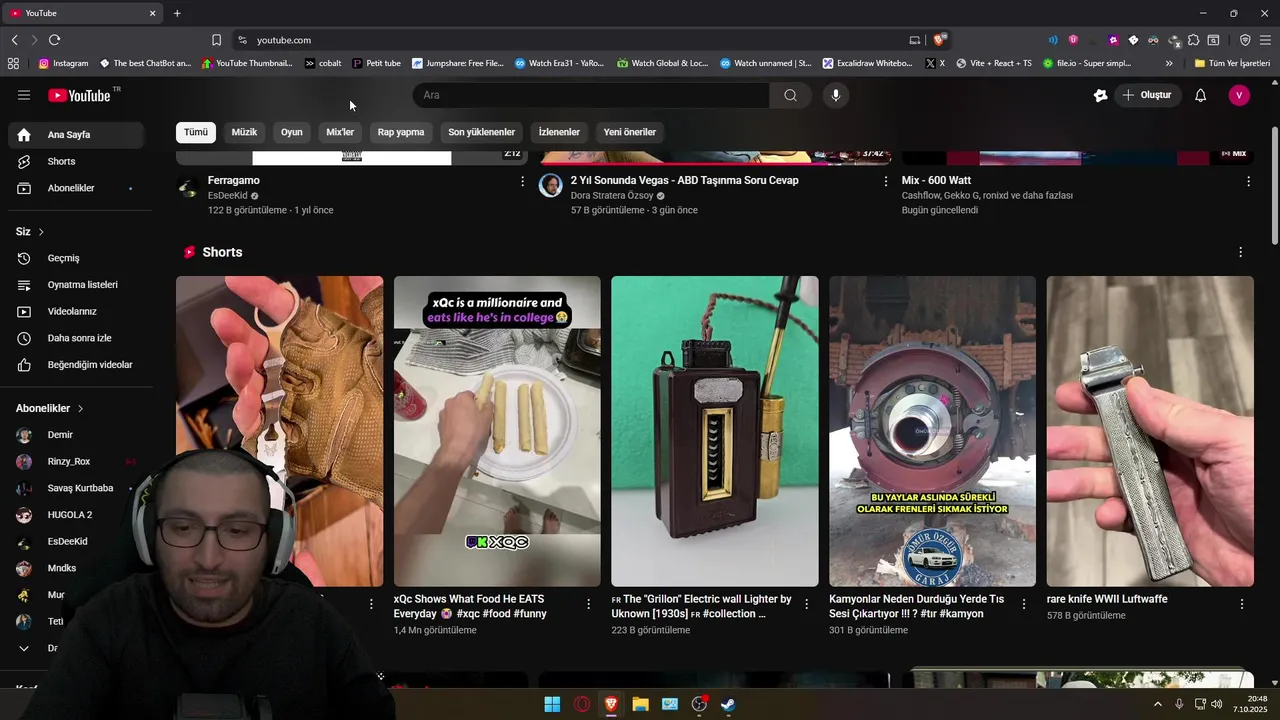Open a new browser tab
The image size is (1280, 720).
[x=177, y=13]
